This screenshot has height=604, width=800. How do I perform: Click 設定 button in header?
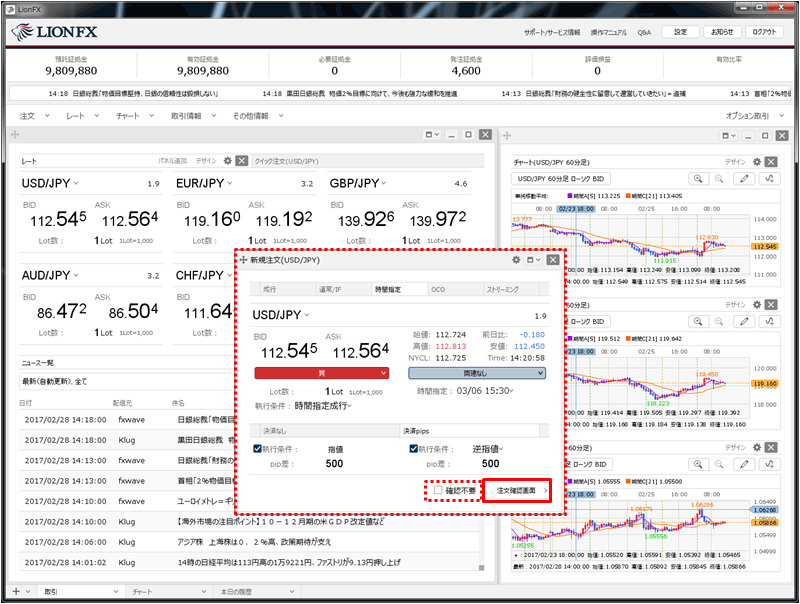pyautogui.click(x=680, y=32)
